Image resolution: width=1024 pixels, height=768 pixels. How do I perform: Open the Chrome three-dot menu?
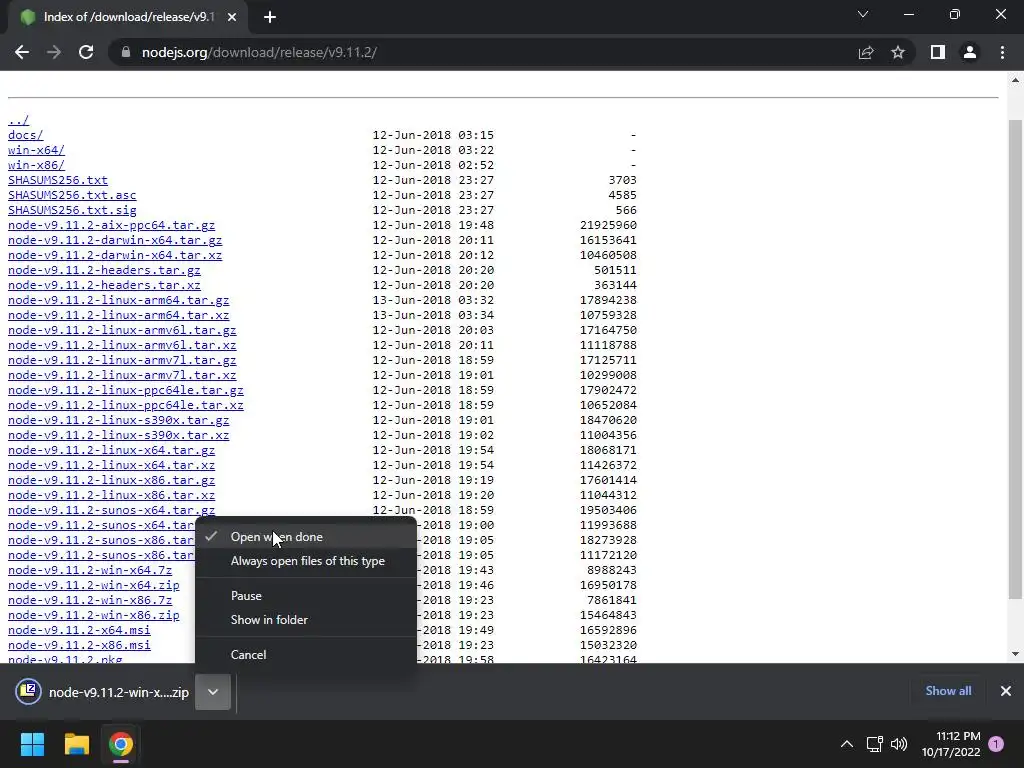(x=1002, y=52)
